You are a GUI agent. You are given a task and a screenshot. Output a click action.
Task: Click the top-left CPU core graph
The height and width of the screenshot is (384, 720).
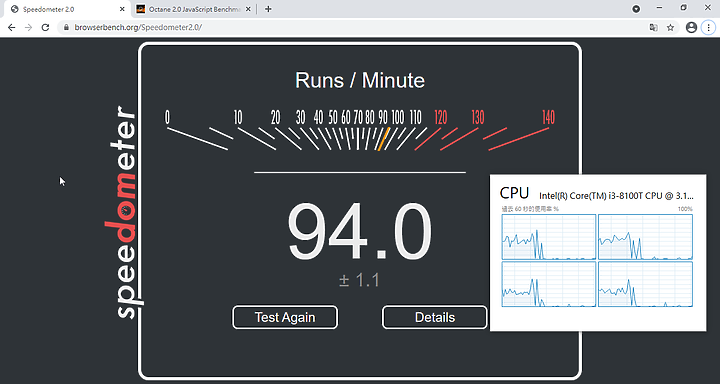[x=549, y=237]
